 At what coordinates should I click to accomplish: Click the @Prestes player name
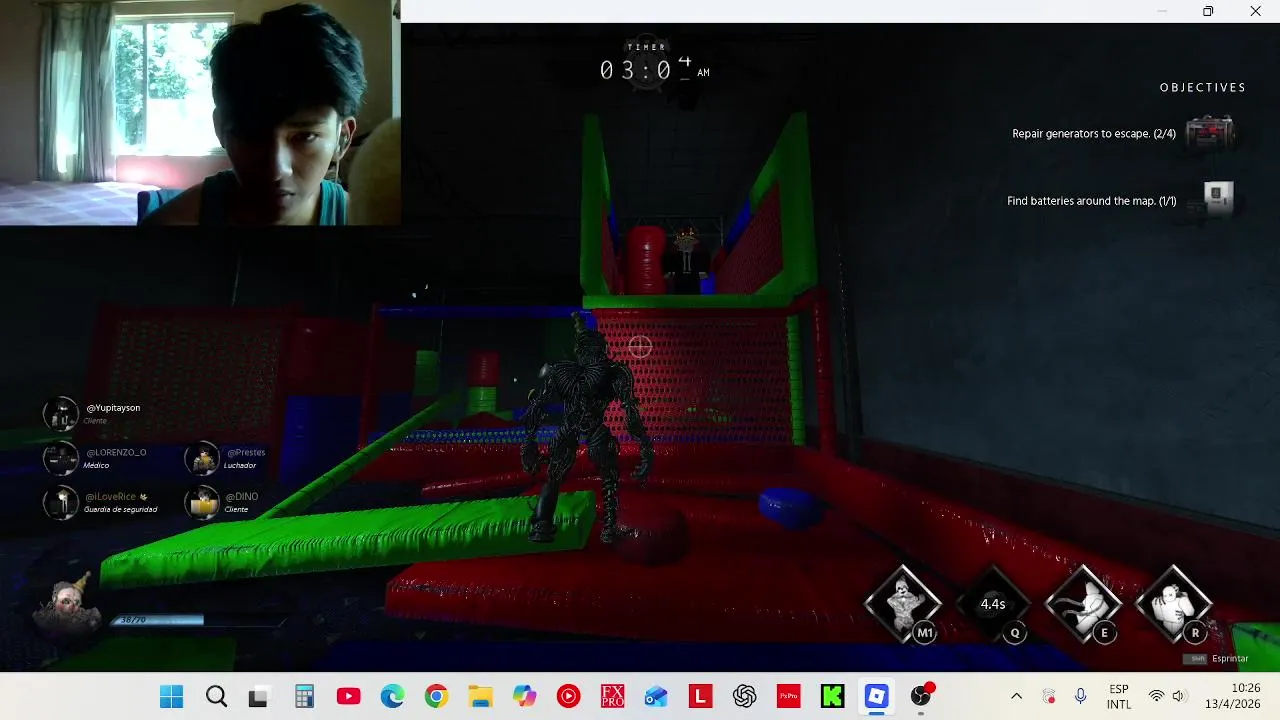(x=246, y=452)
